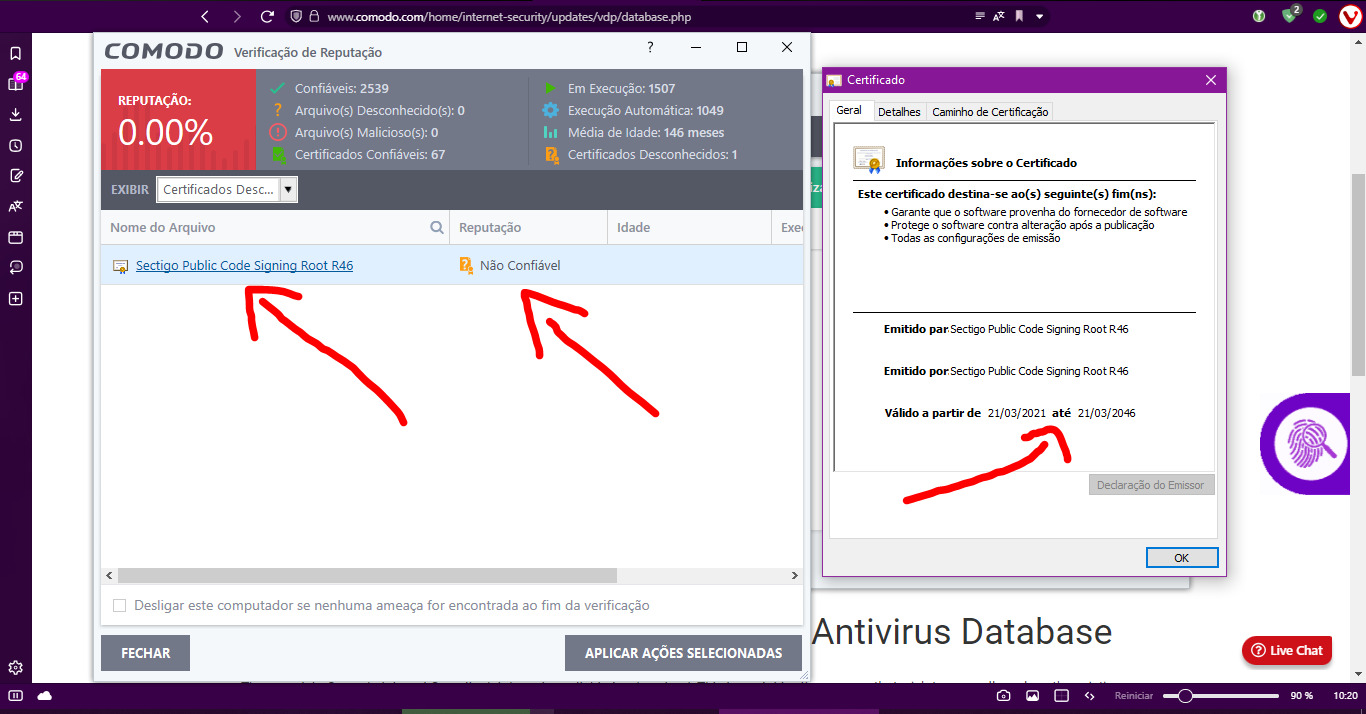Open the Notes panel in sidebar
Image resolution: width=1366 pixels, height=714 pixels.
pos(15,176)
